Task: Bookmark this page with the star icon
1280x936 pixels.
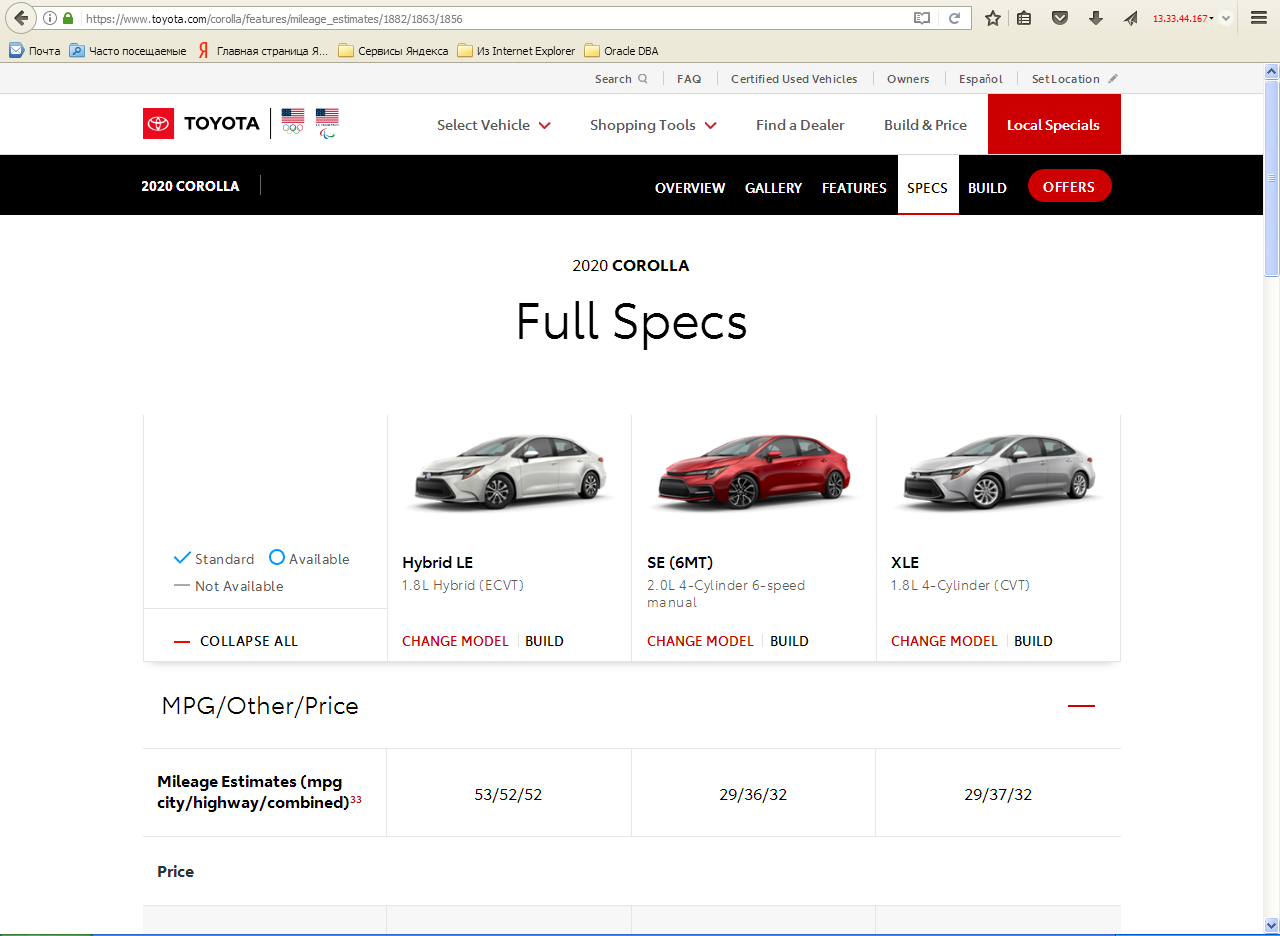Action: [993, 18]
